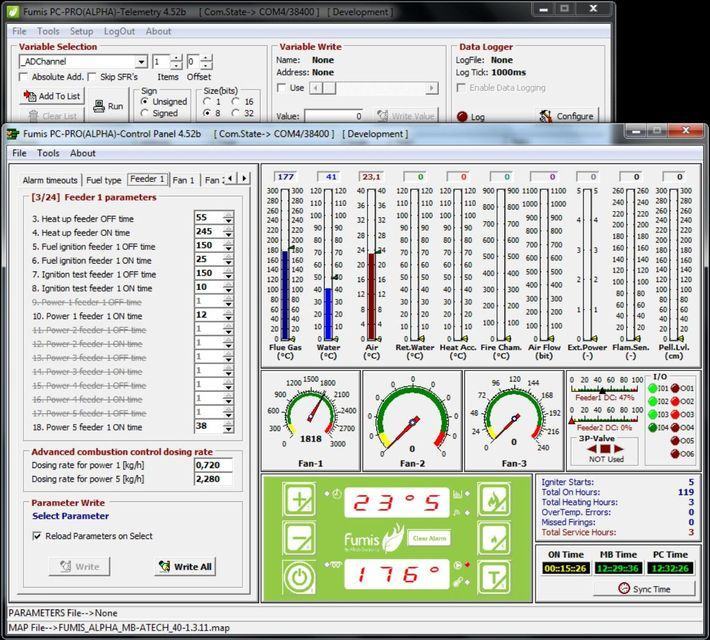Check Enable Data Logging checkbox
Viewport: 710px width, 640px height.
[461, 87]
